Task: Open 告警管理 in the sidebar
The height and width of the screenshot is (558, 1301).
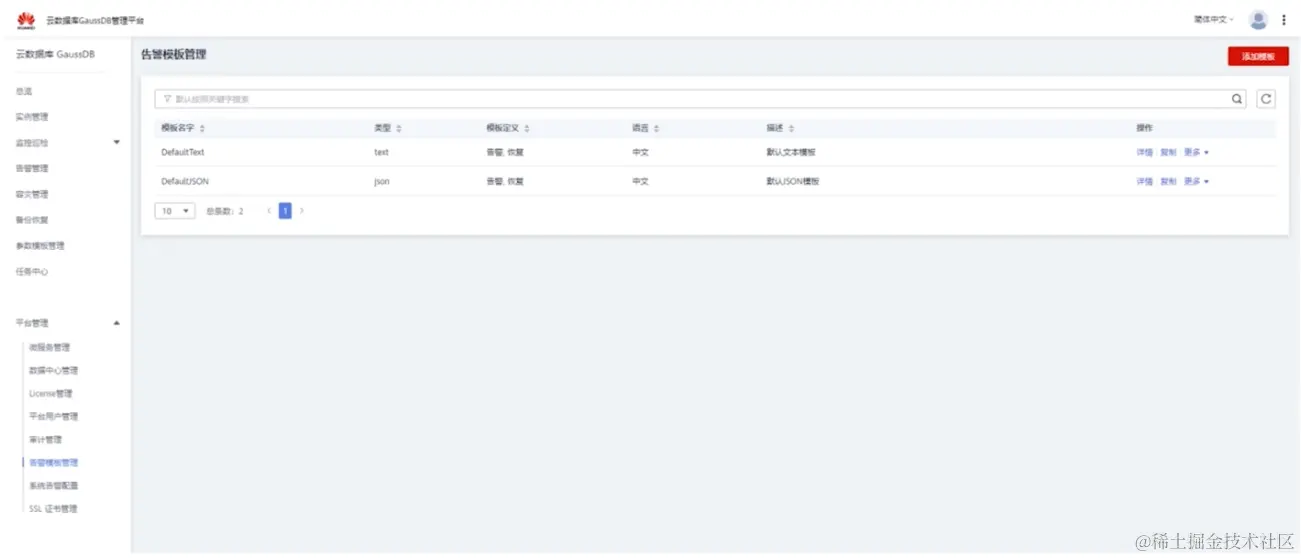Action: coord(32,168)
